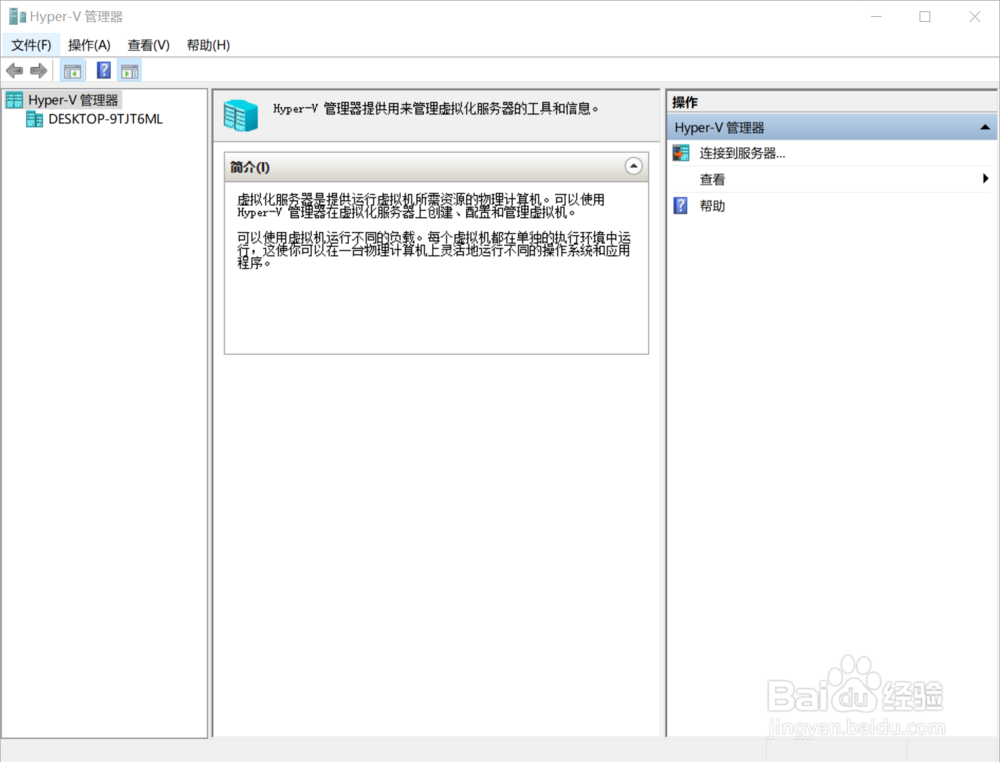Click the server icon beside DESKTOP-9TJT6ML

tap(33, 119)
